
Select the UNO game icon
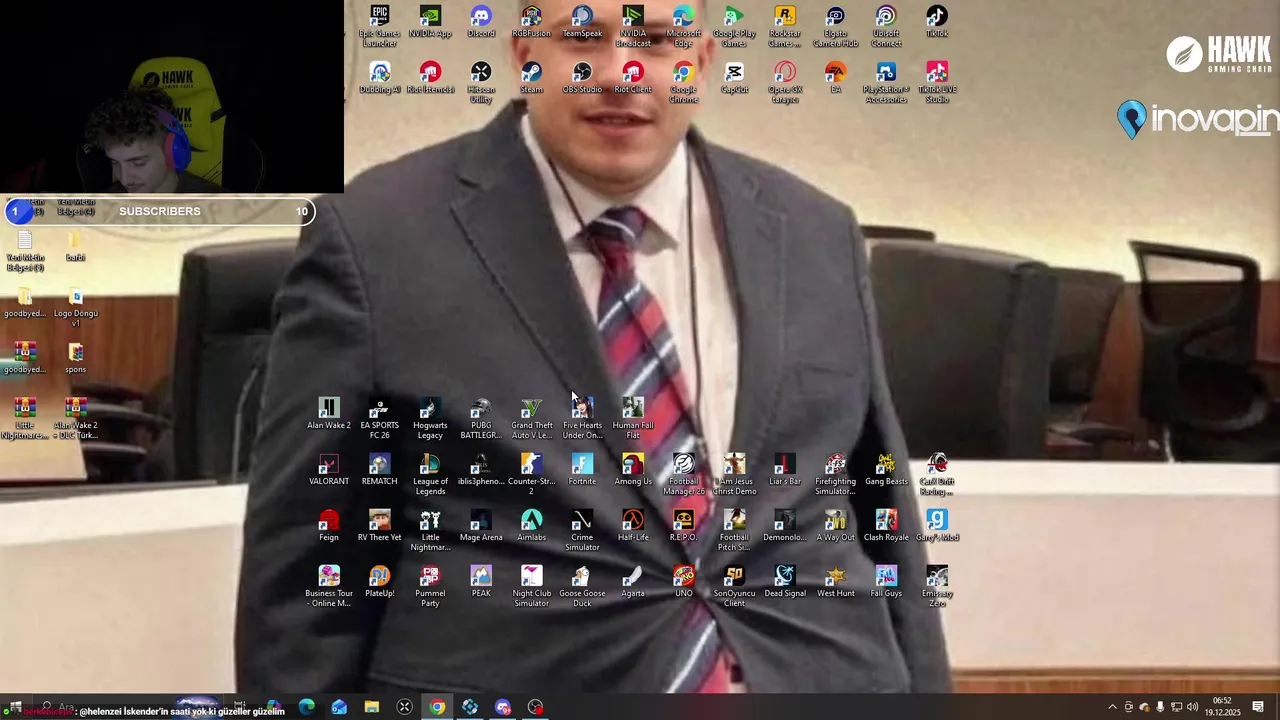point(684,582)
